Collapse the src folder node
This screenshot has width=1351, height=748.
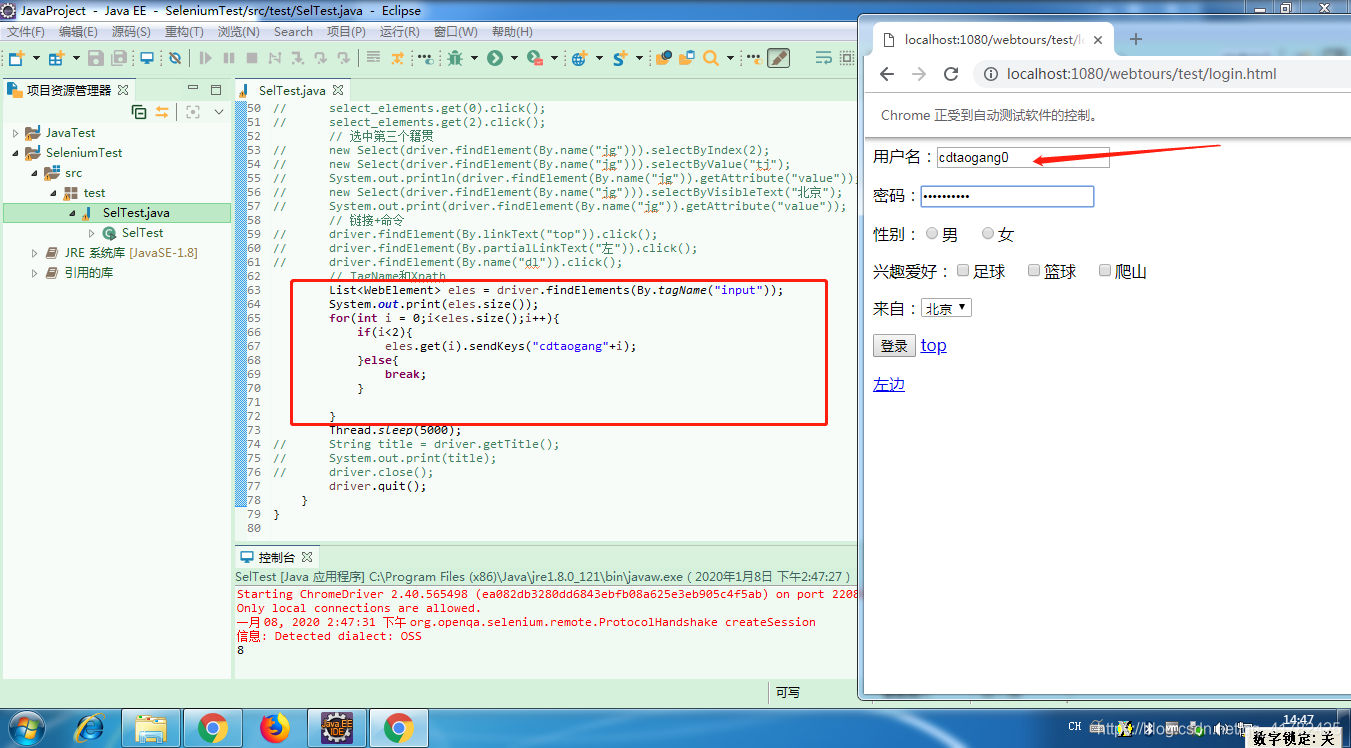click(35, 173)
